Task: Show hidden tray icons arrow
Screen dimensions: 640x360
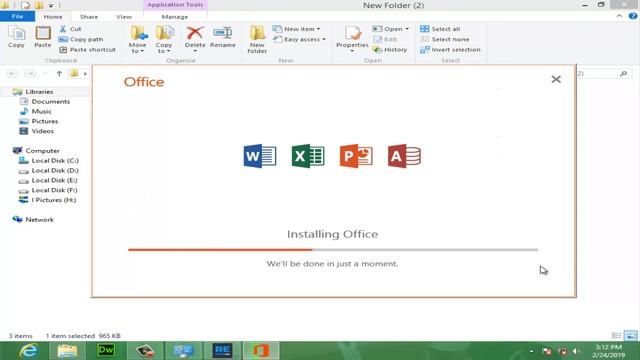Action: [531, 351]
